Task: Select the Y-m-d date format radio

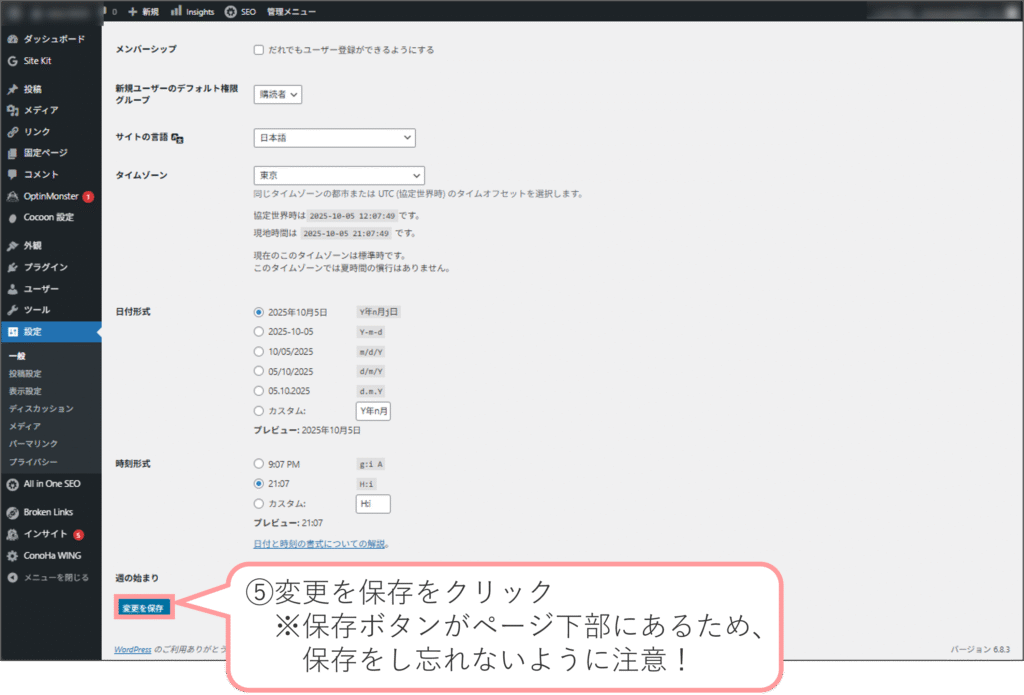Action: click(259, 331)
